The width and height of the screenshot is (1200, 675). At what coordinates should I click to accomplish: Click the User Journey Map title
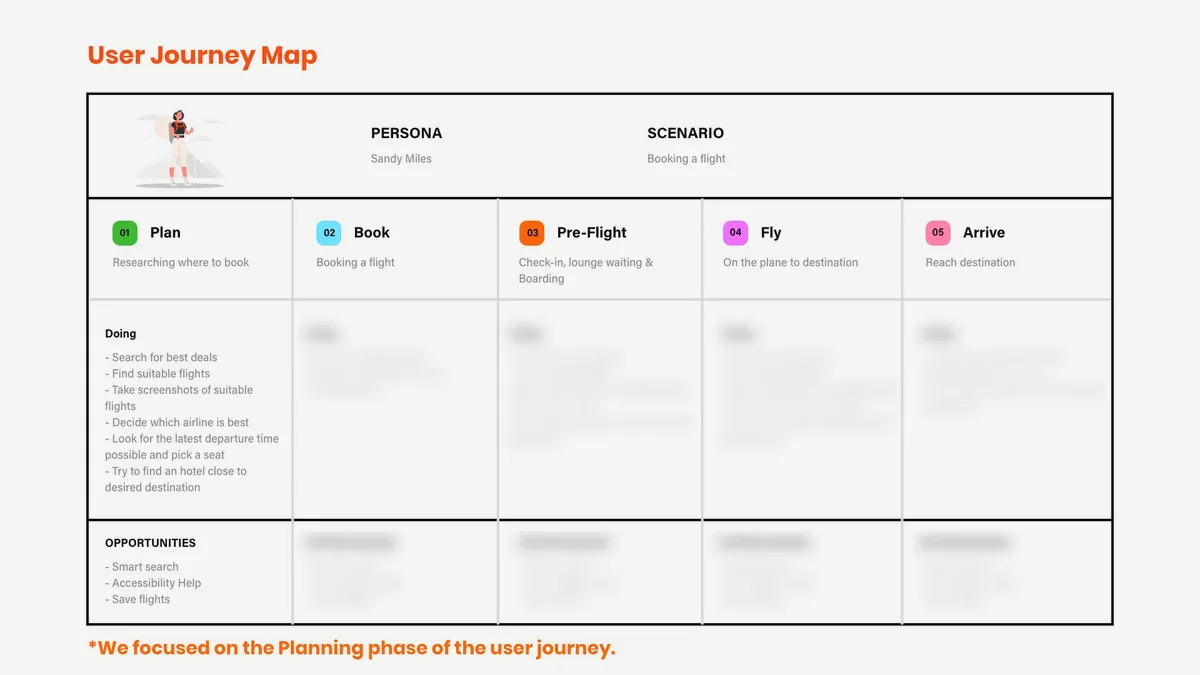202,55
